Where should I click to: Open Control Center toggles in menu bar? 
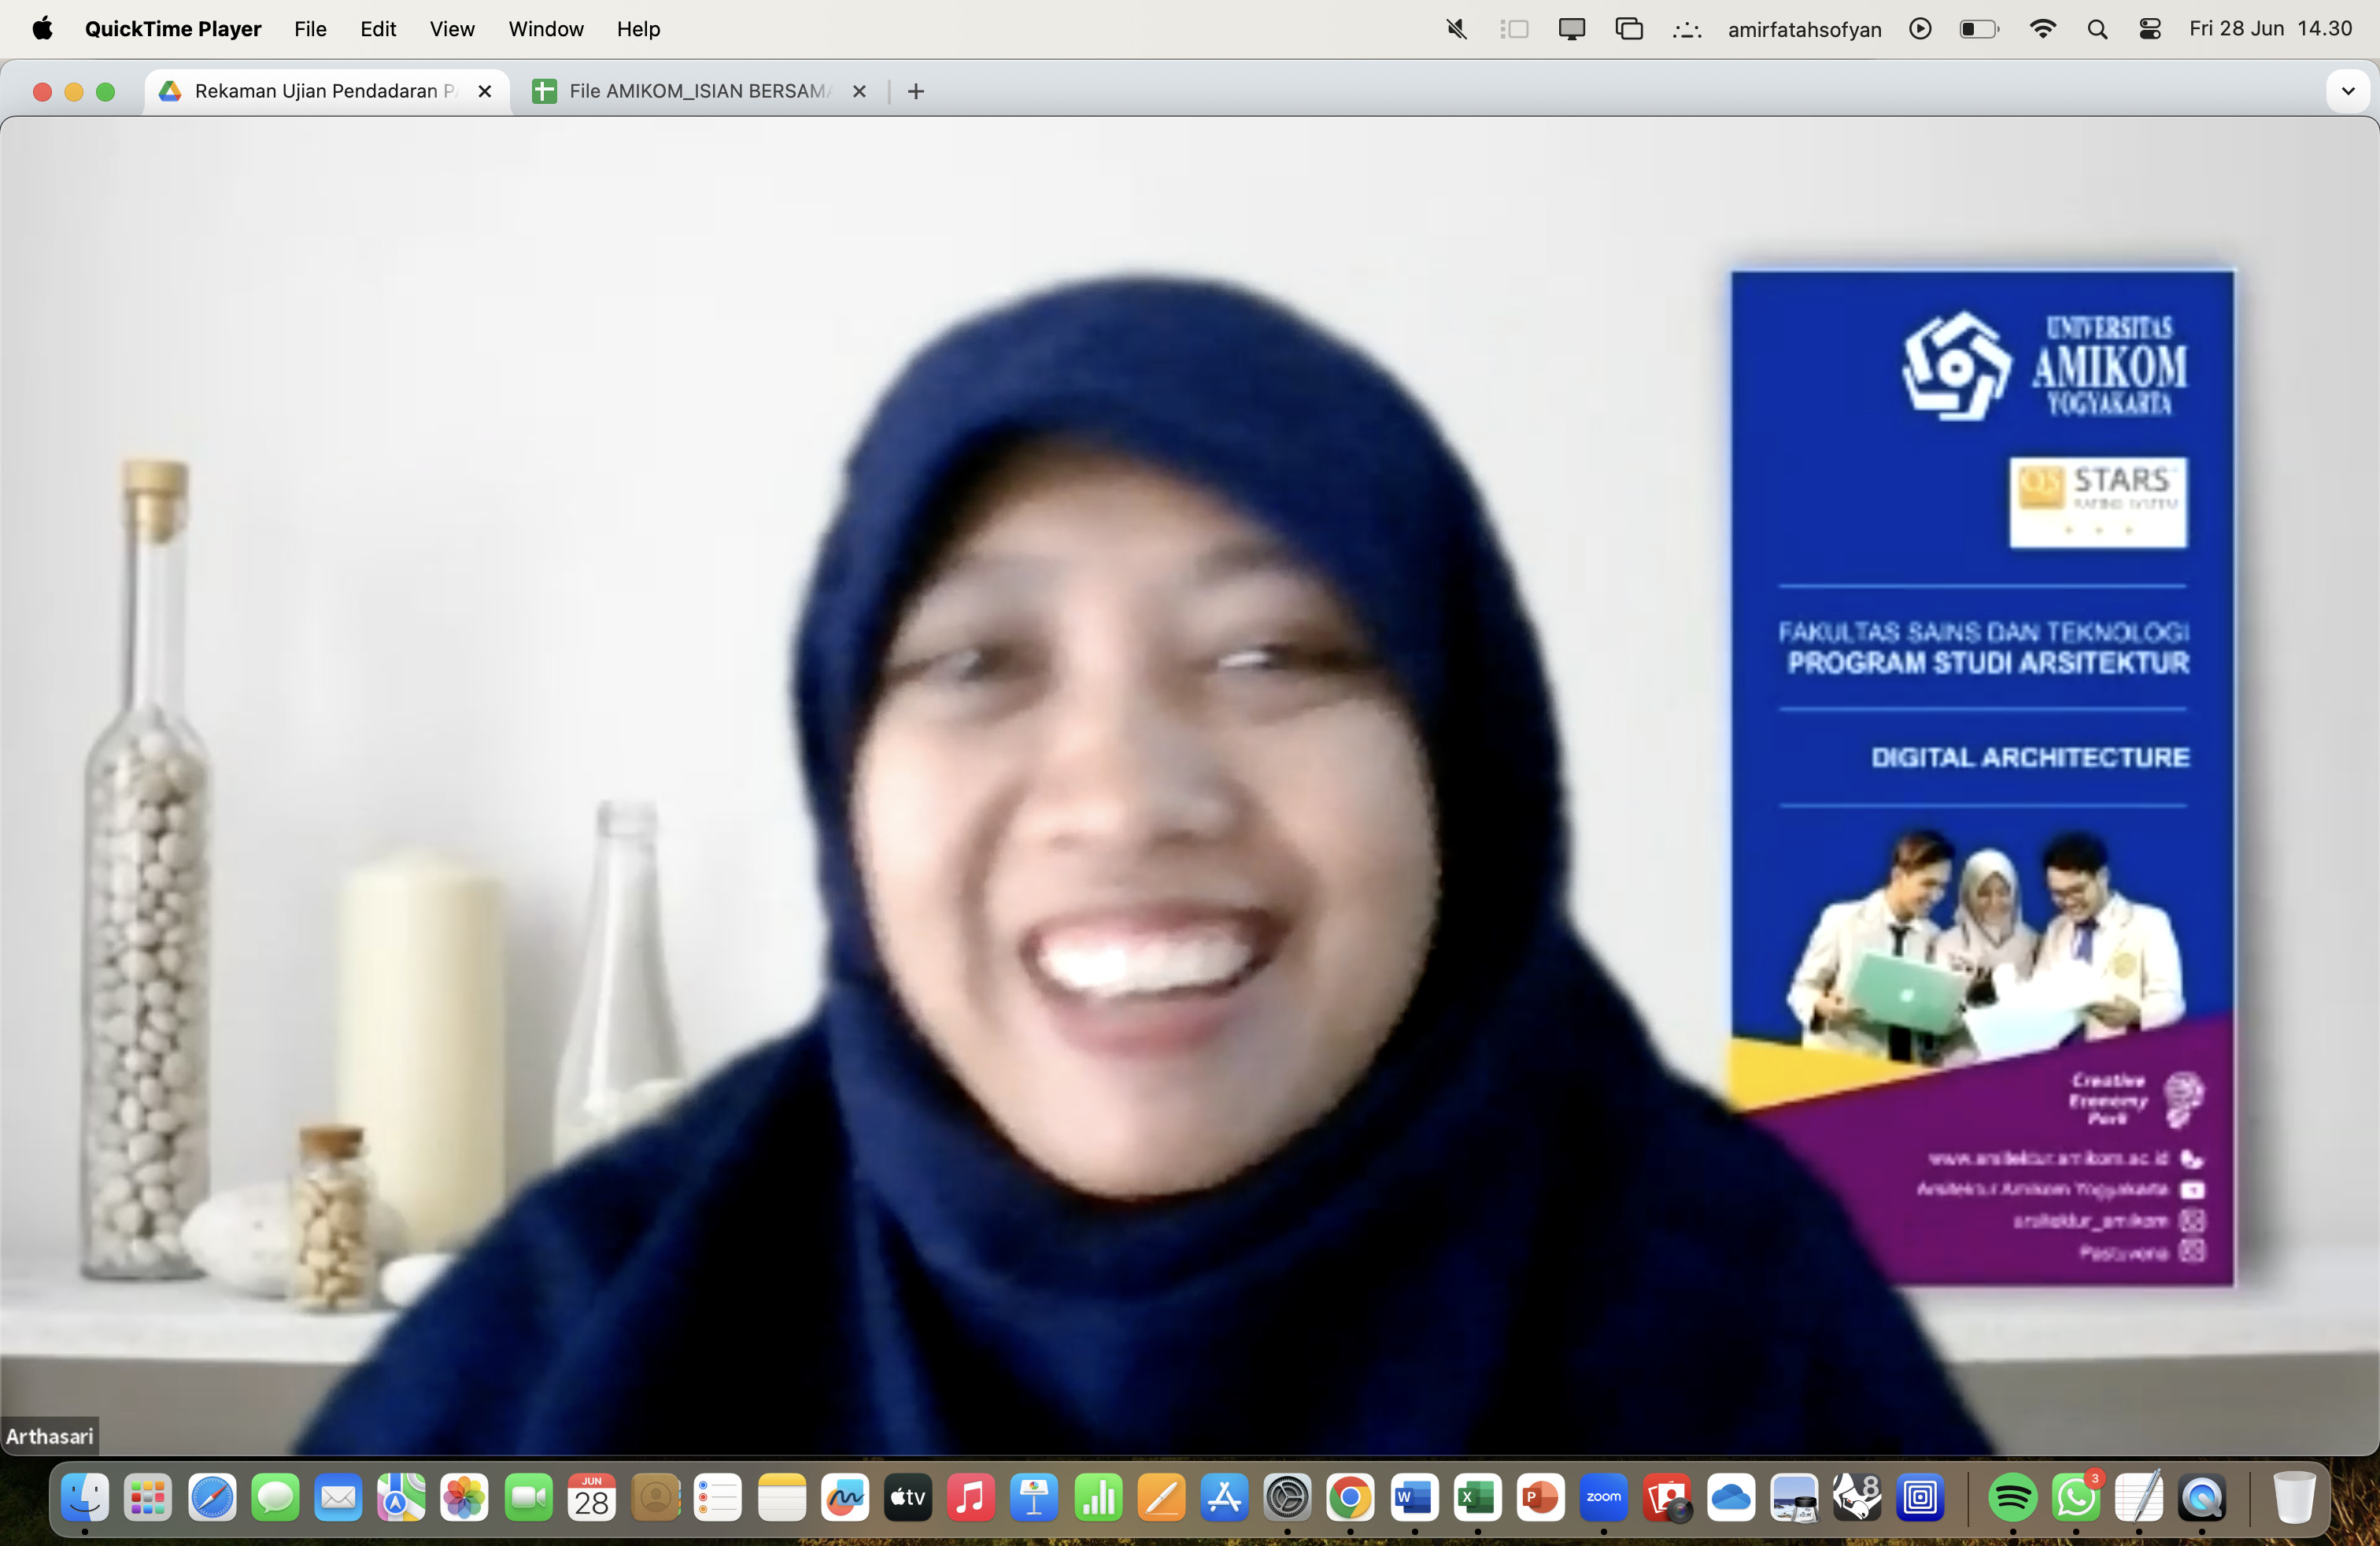[x=2150, y=29]
